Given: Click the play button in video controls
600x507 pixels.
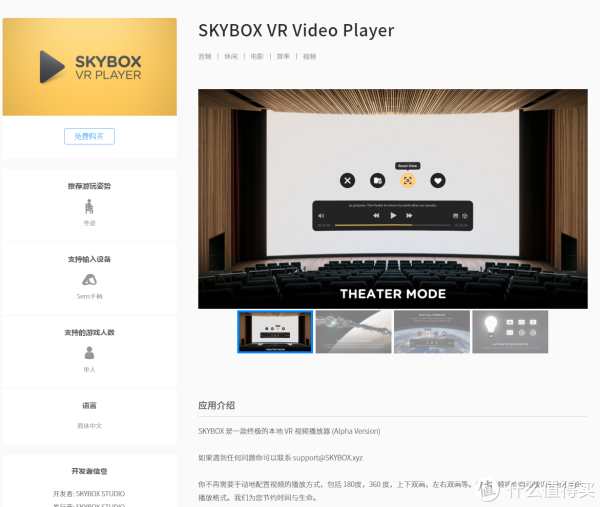Looking at the screenshot, I should tap(393, 215).
